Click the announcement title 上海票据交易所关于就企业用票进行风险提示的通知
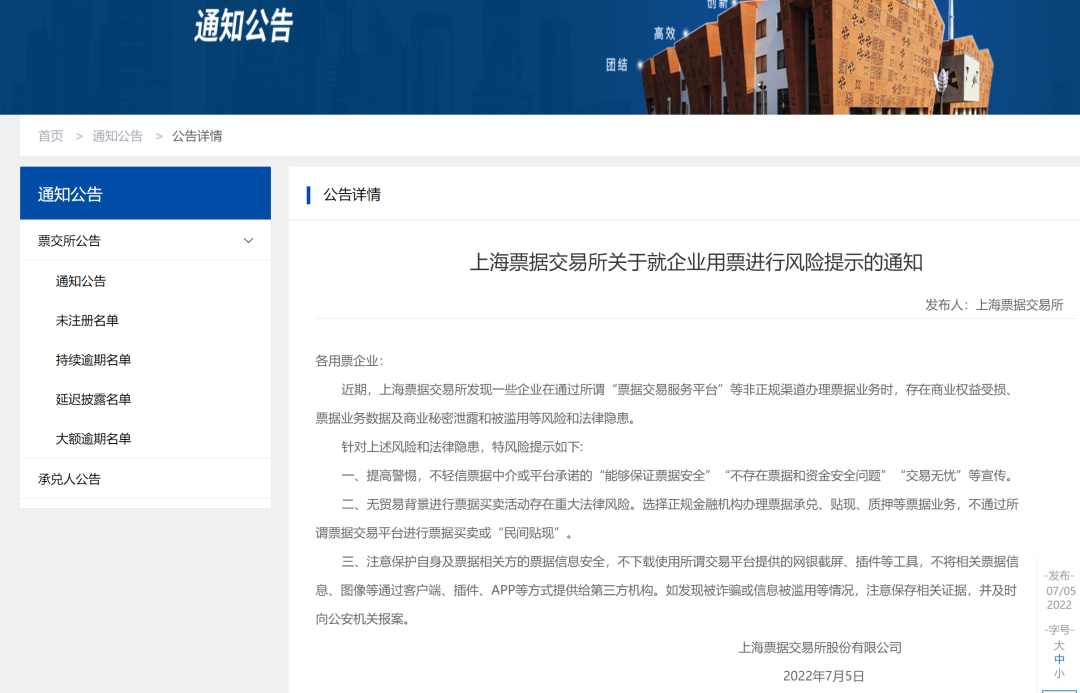Screen dimensions: 1080x693 tap(696, 262)
